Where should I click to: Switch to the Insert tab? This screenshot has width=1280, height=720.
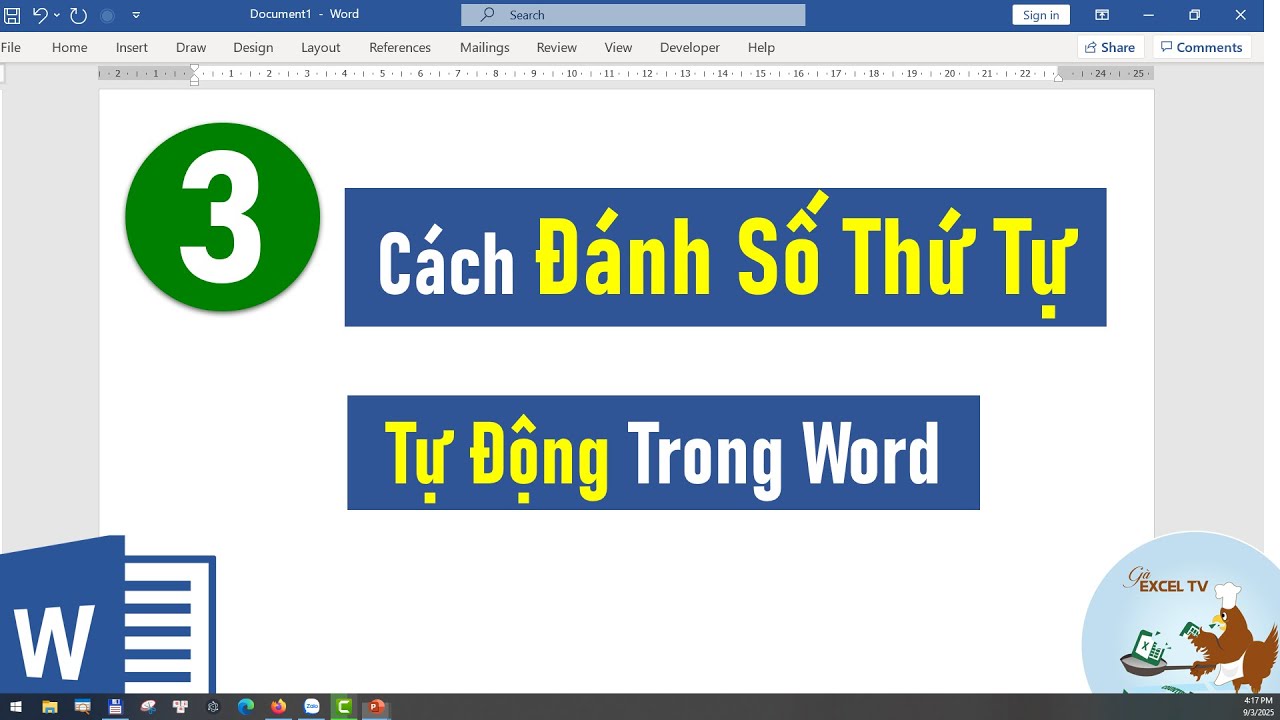[132, 47]
